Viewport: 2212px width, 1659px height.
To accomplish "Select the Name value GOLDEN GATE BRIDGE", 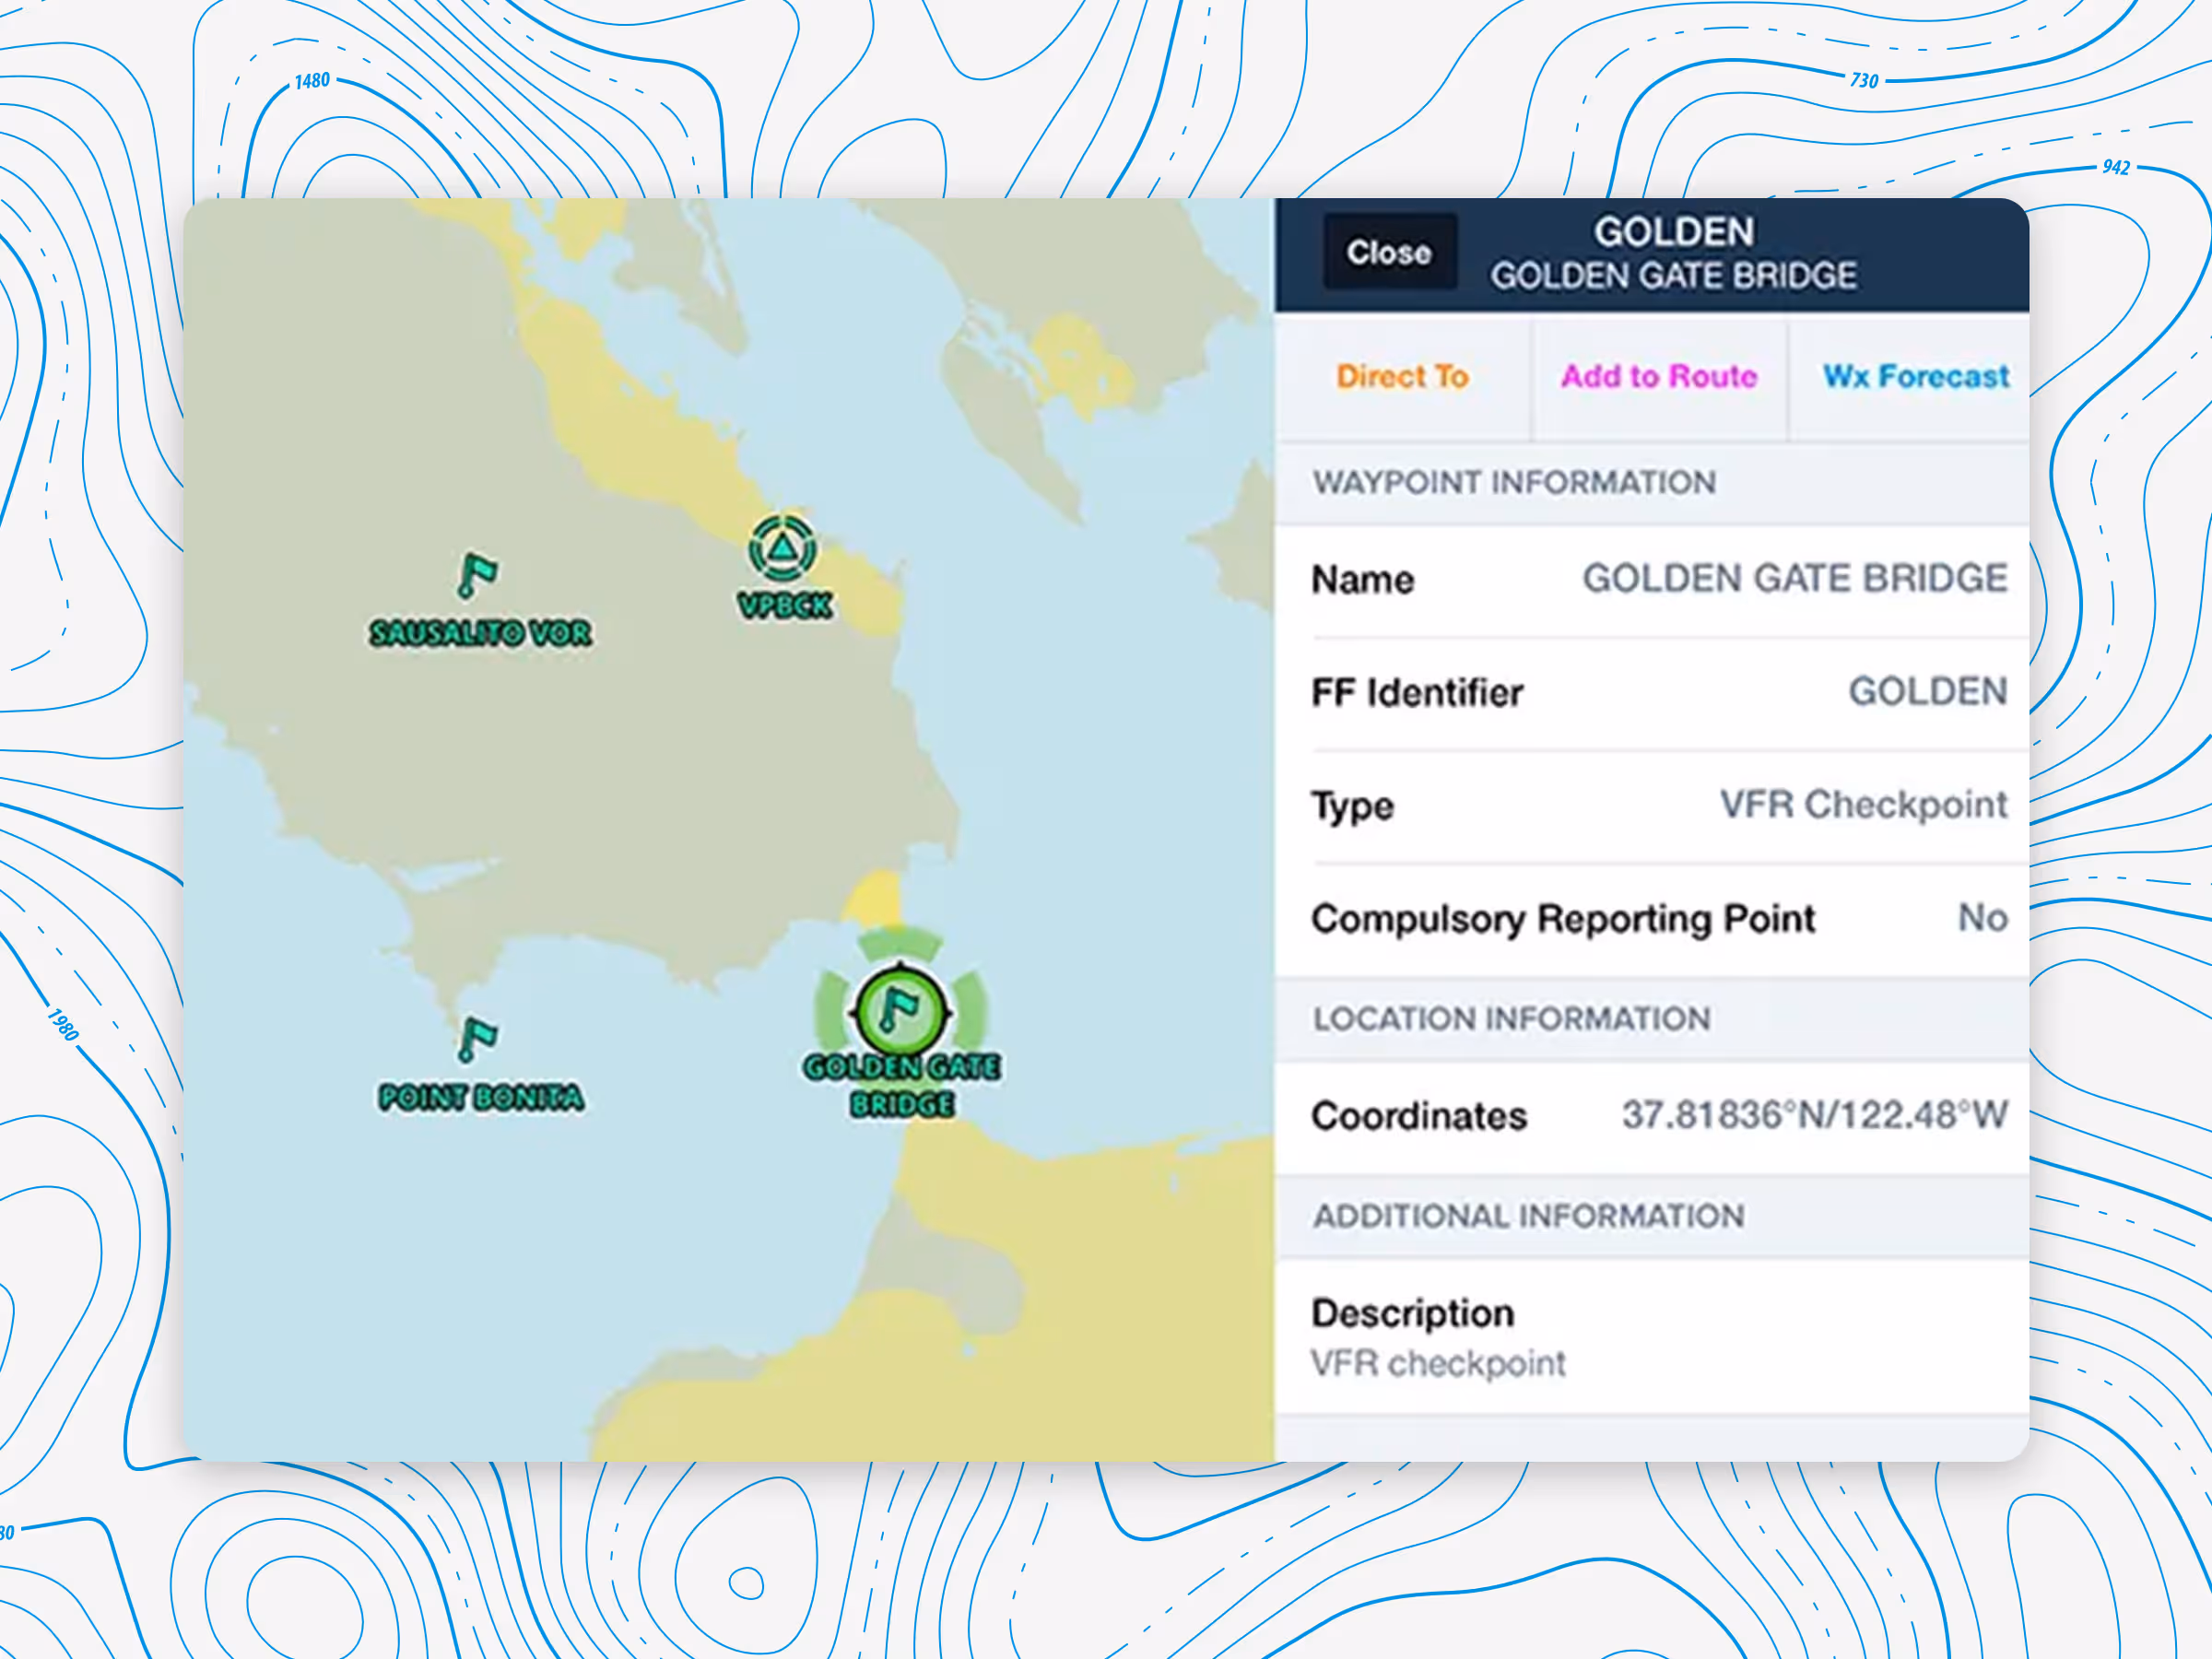I will click(1794, 578).
